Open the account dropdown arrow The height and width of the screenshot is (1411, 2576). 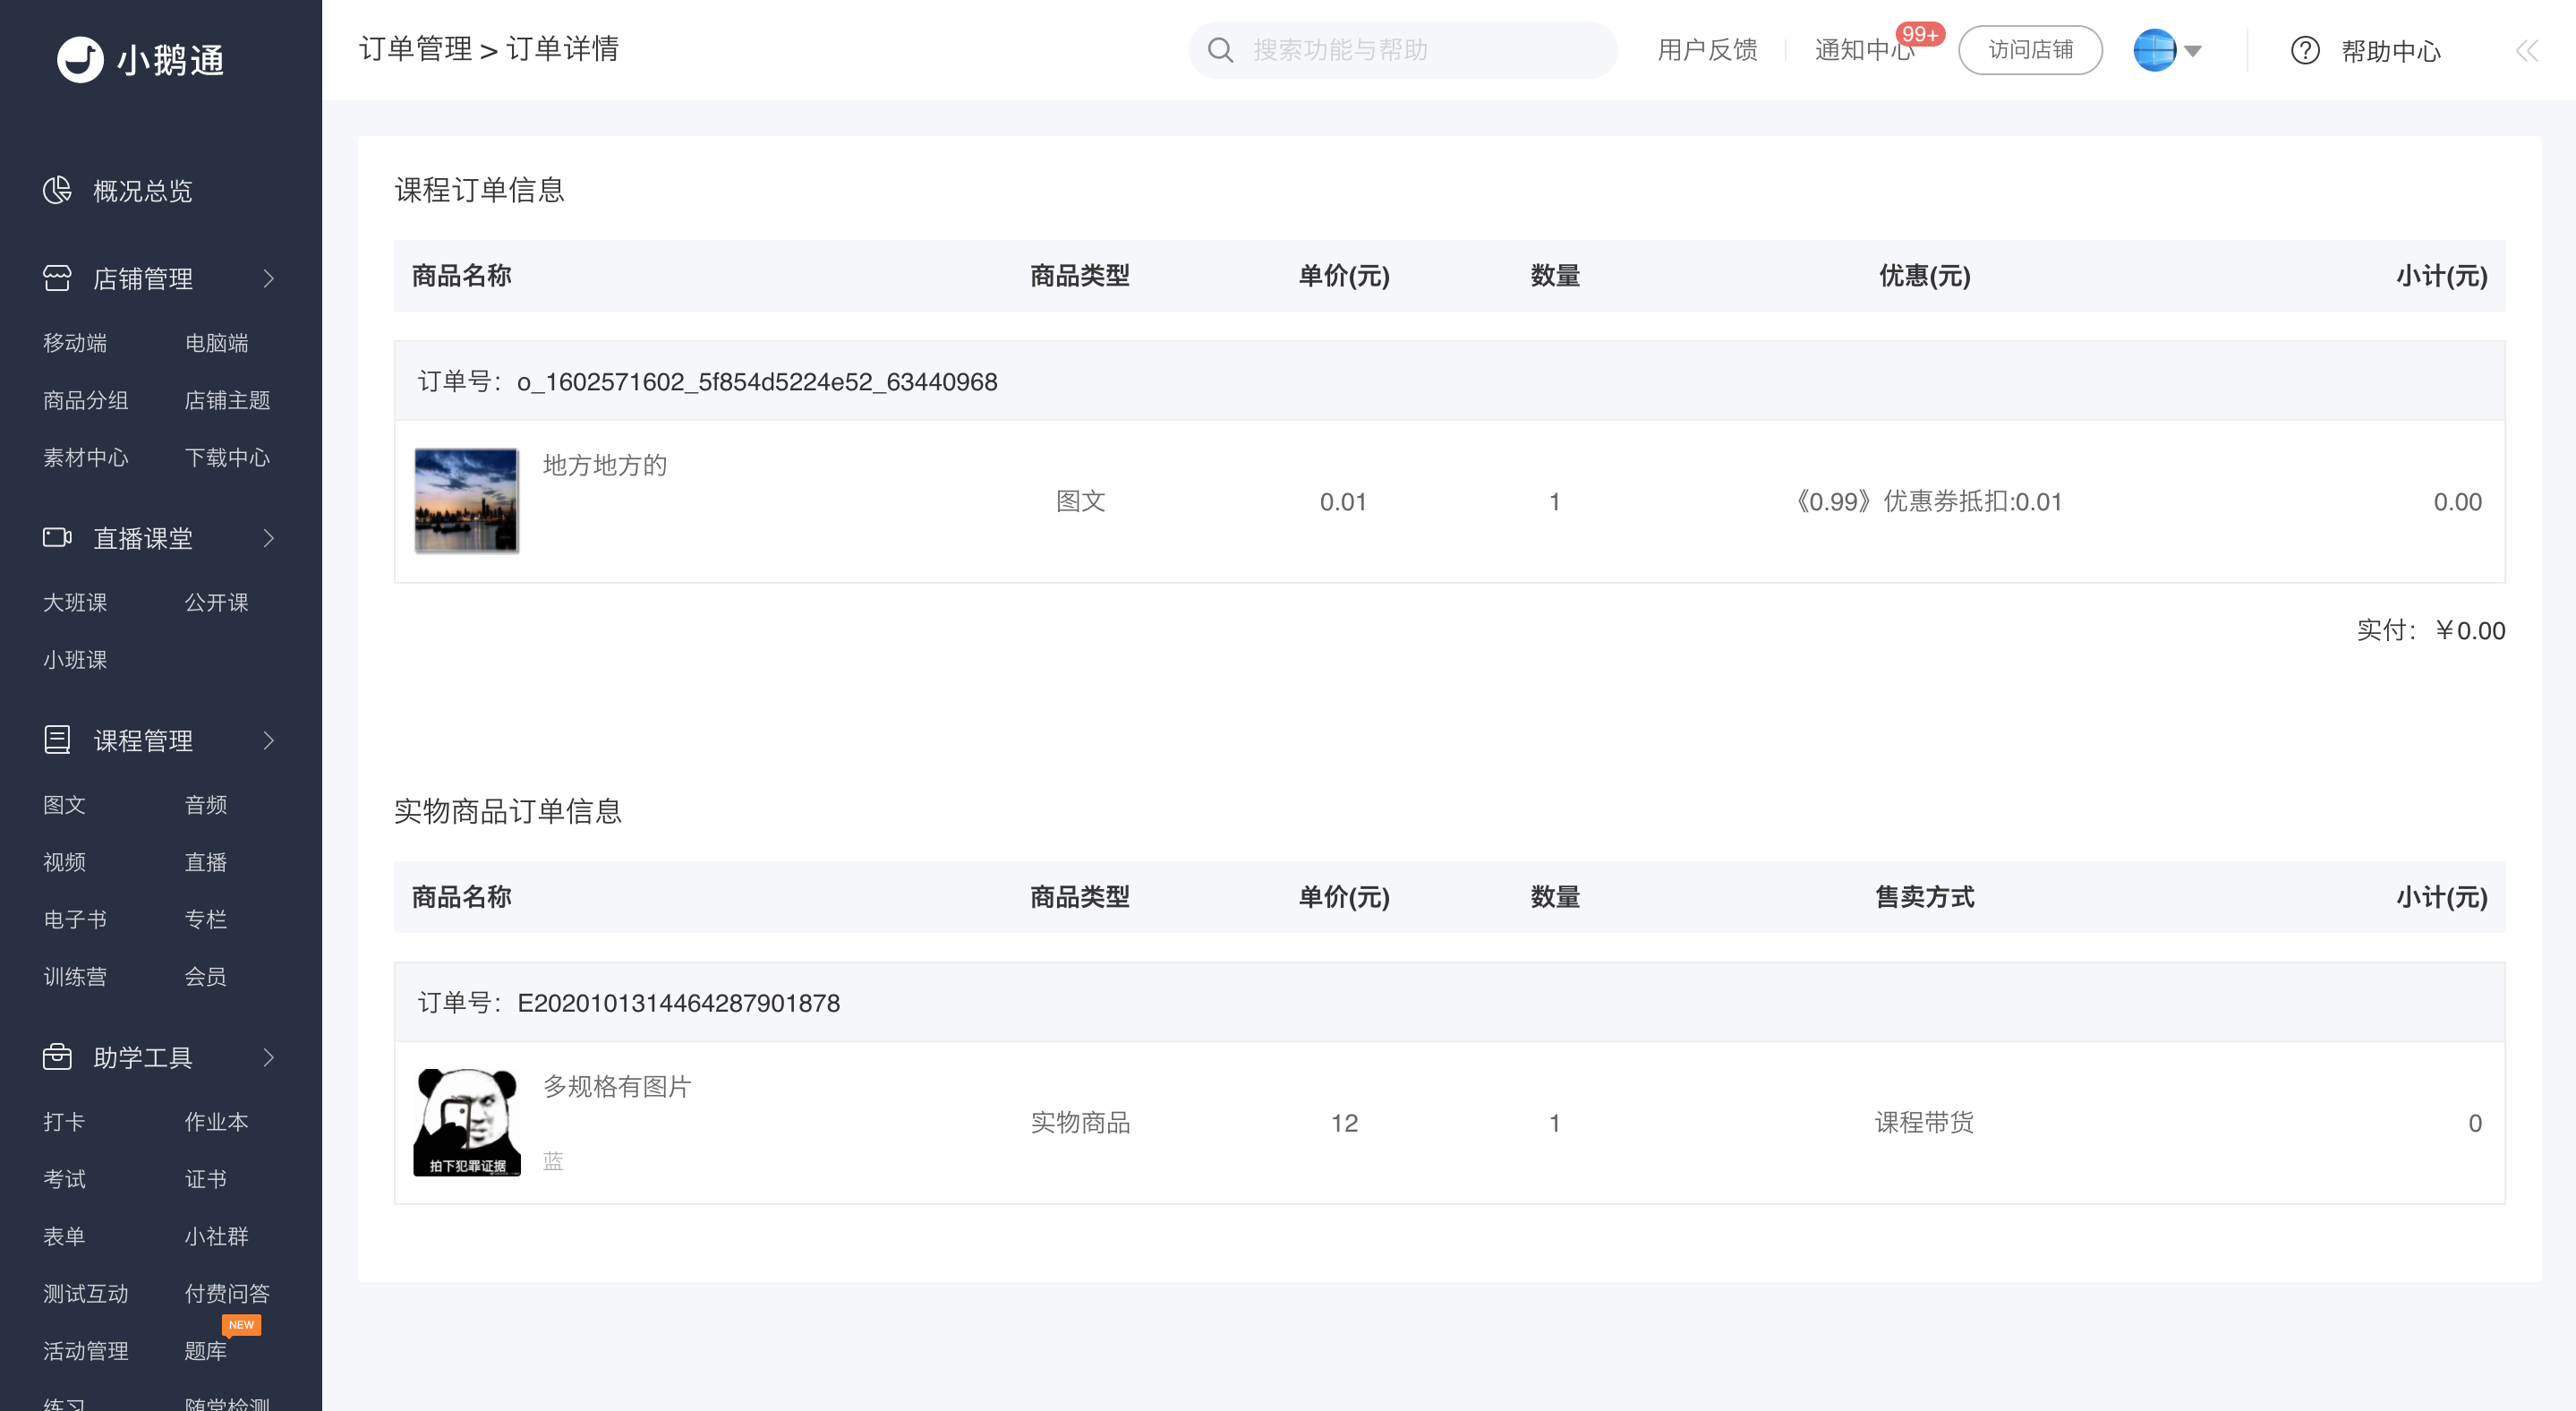[2192, 51]
